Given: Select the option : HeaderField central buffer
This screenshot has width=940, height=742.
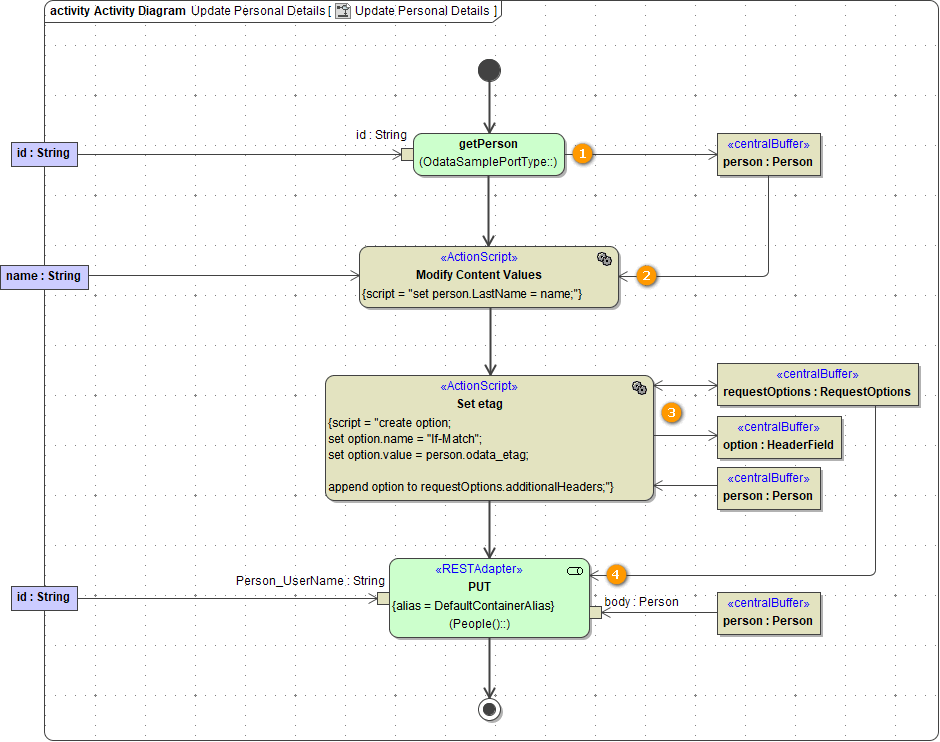Looking at the screenshot, I should point(779,437).
